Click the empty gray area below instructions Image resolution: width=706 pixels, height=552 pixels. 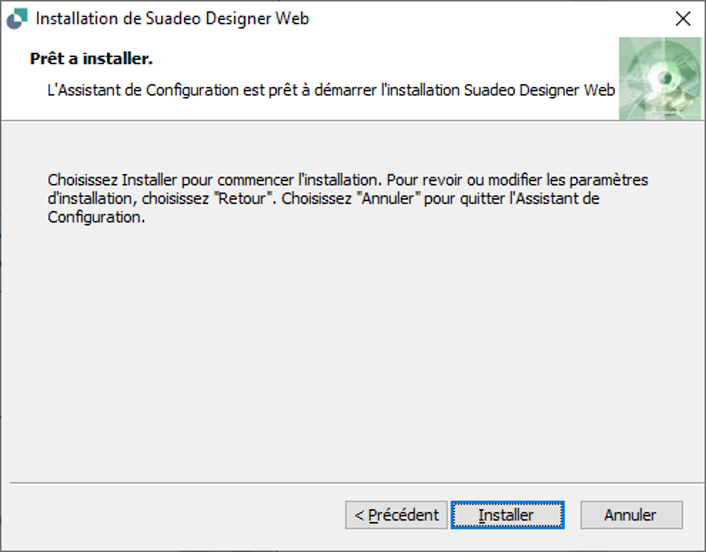coord(351,351)
